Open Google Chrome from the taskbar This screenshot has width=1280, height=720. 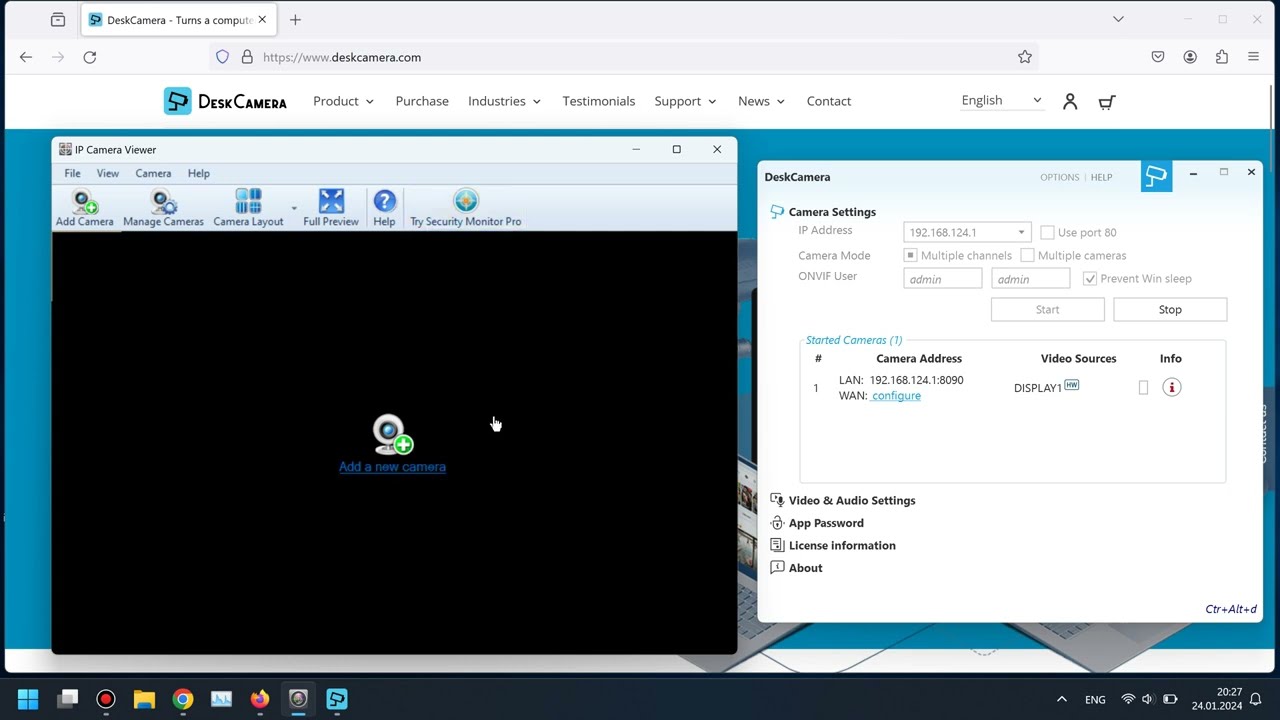tap(183, 699)
